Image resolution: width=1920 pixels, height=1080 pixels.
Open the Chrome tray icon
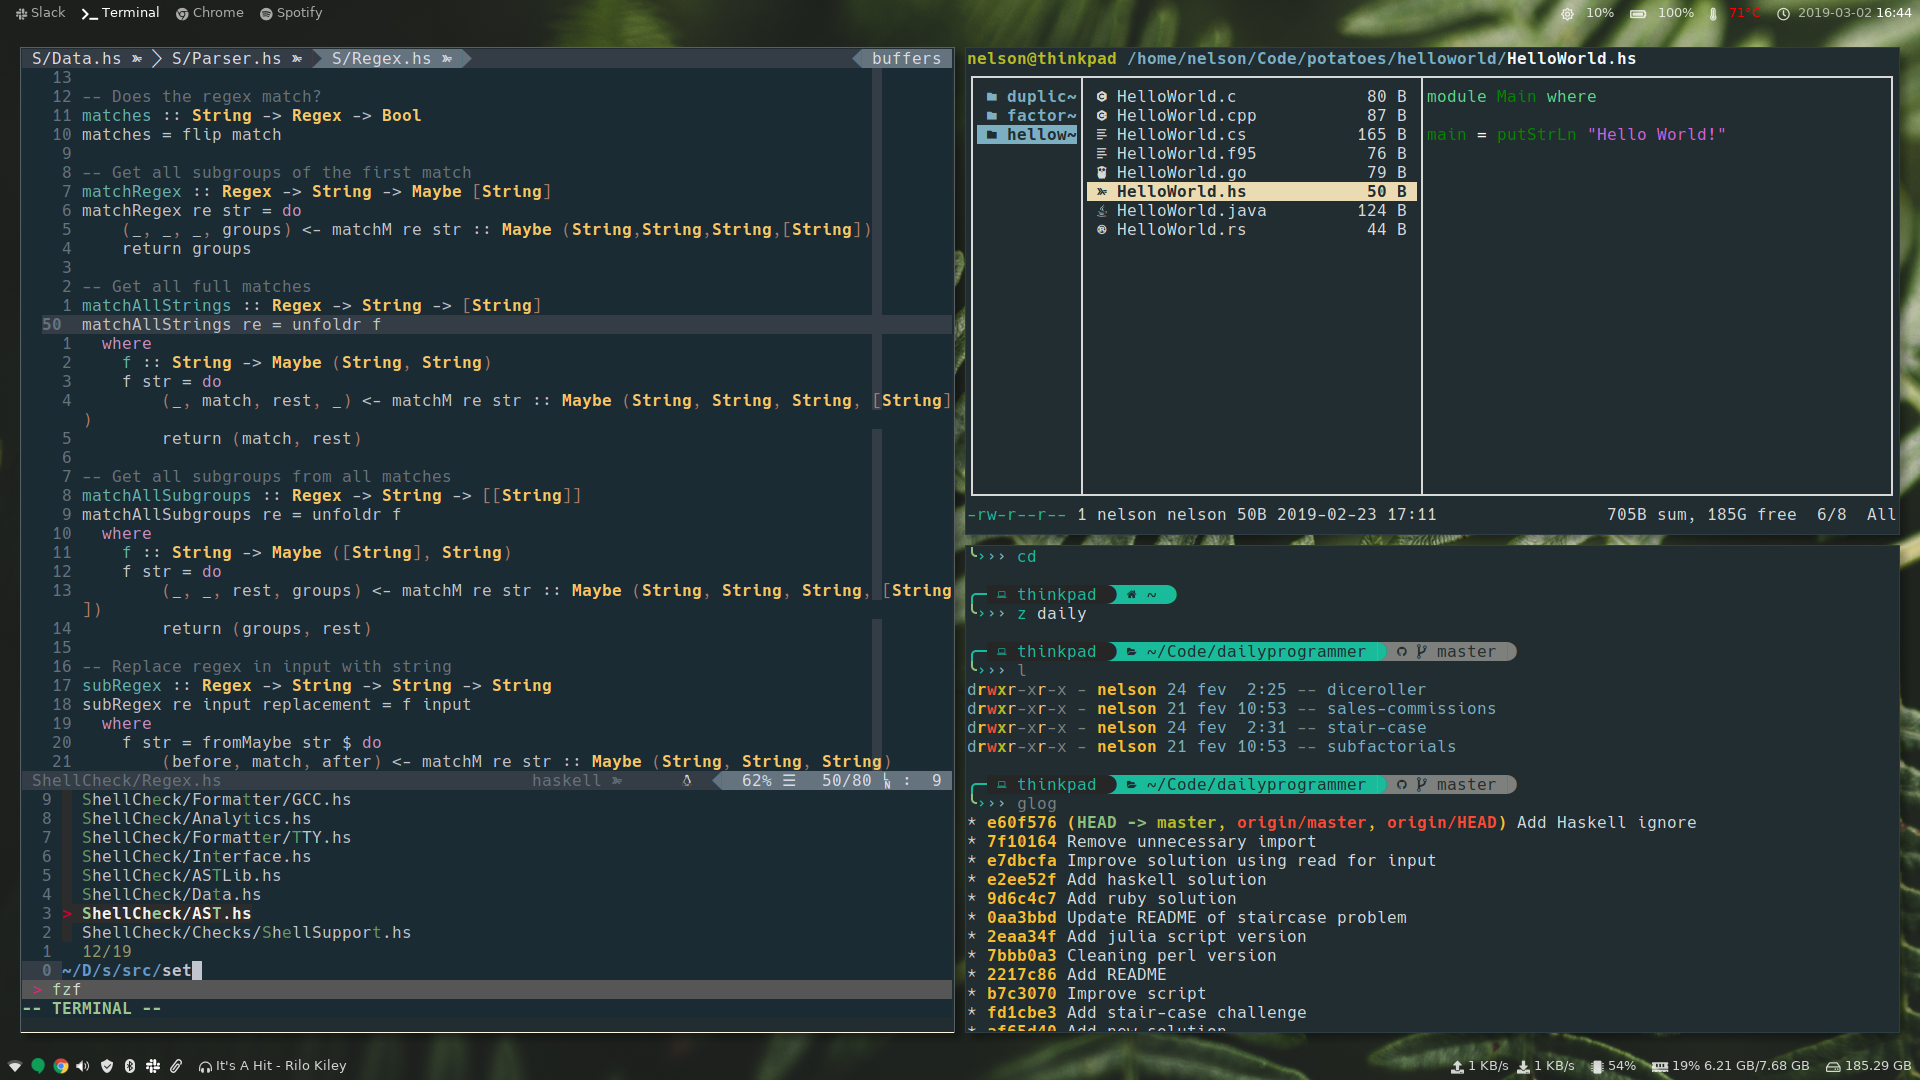(61, 1066)
